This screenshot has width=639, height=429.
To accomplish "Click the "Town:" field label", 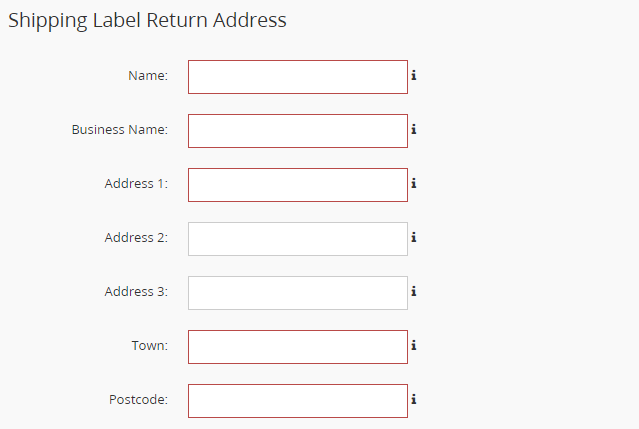I will (x=150, y=345).
